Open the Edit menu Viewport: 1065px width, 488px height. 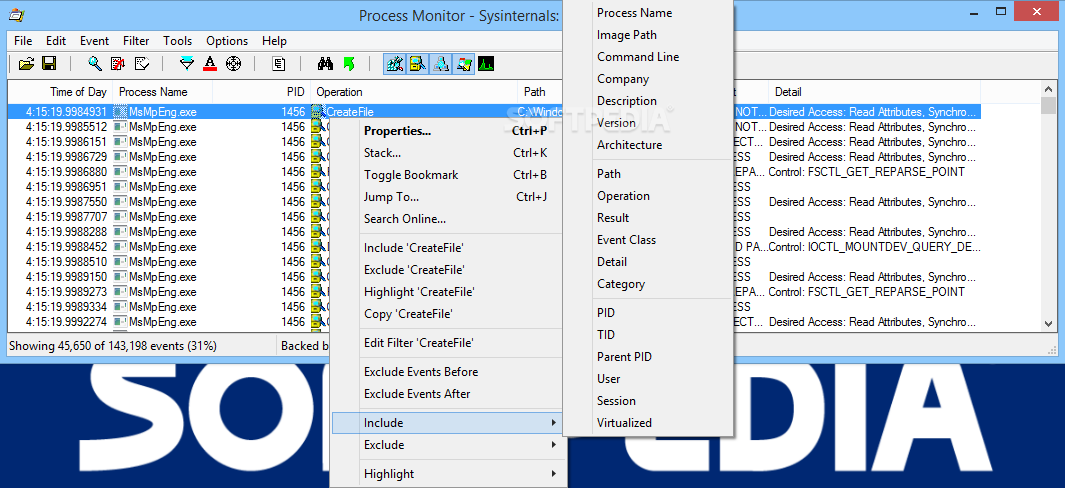[56, 41]
